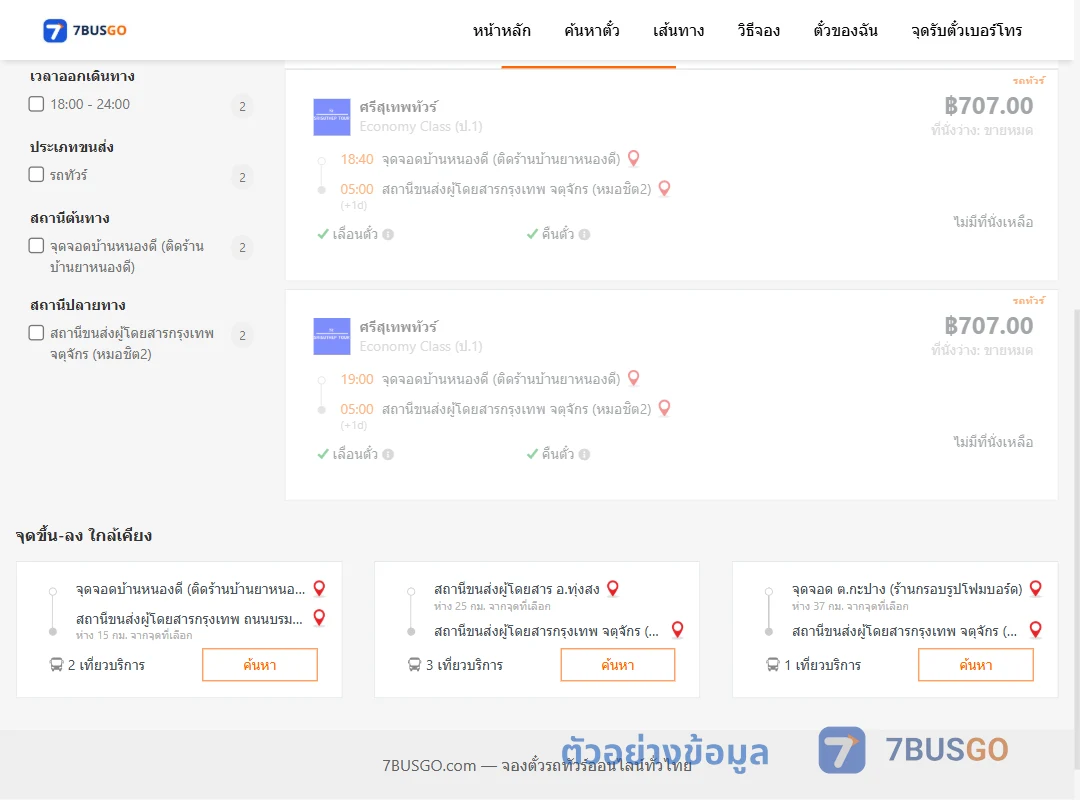Viewport: 1080px width, 800px height.
Task: Show เลื่อนตั๋ว info icon on 19:00 trip
Action: tap(388, 454)
